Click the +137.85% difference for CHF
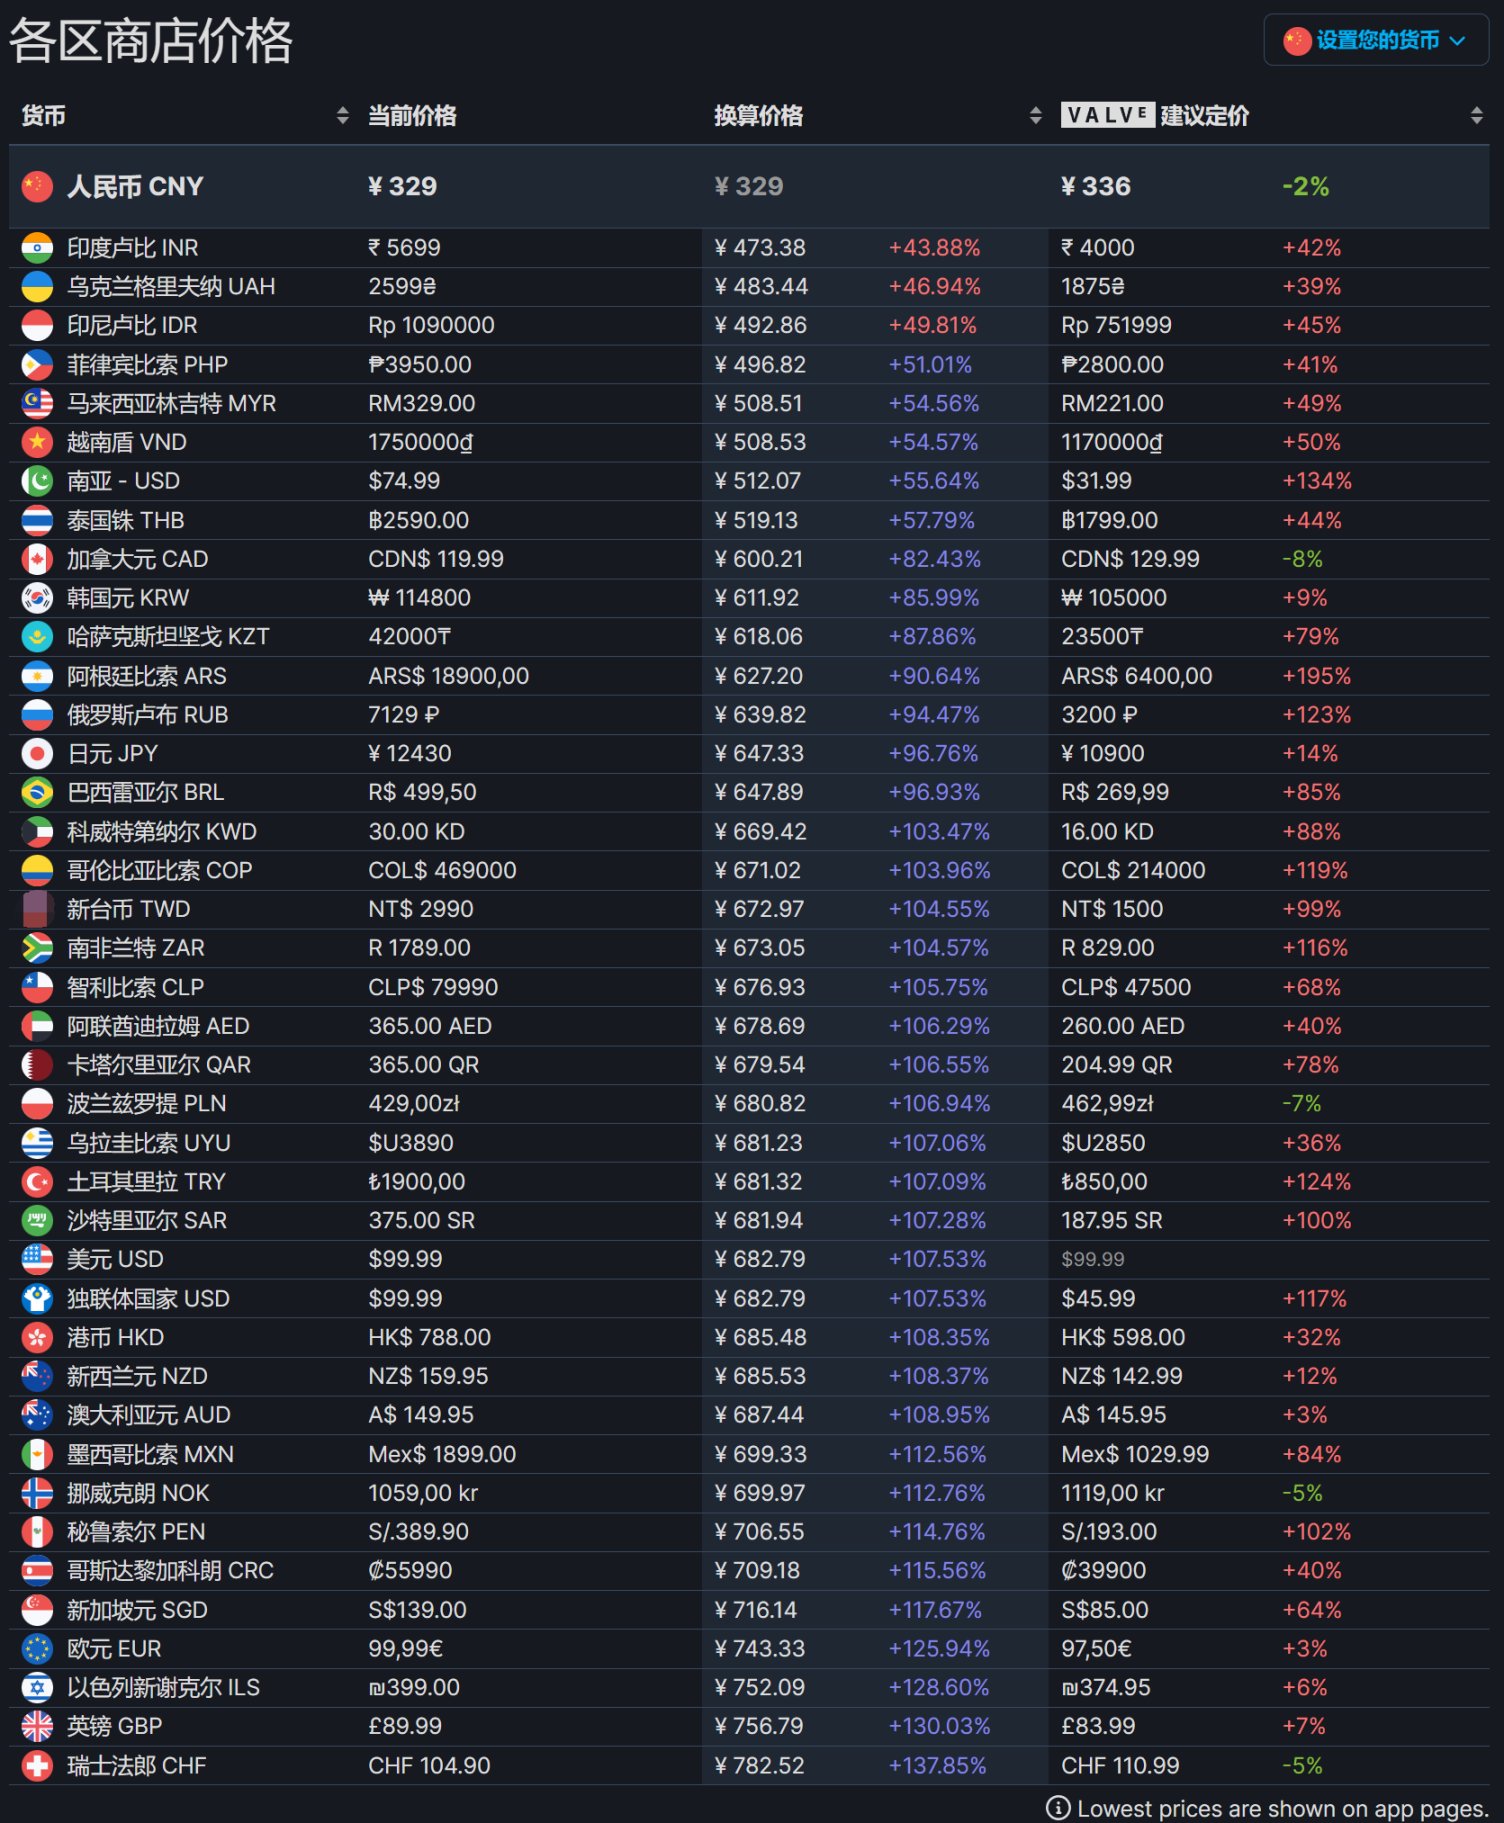Image resolution: width=1504 pixels, height=1823 pixels. tap(937, 1766)
